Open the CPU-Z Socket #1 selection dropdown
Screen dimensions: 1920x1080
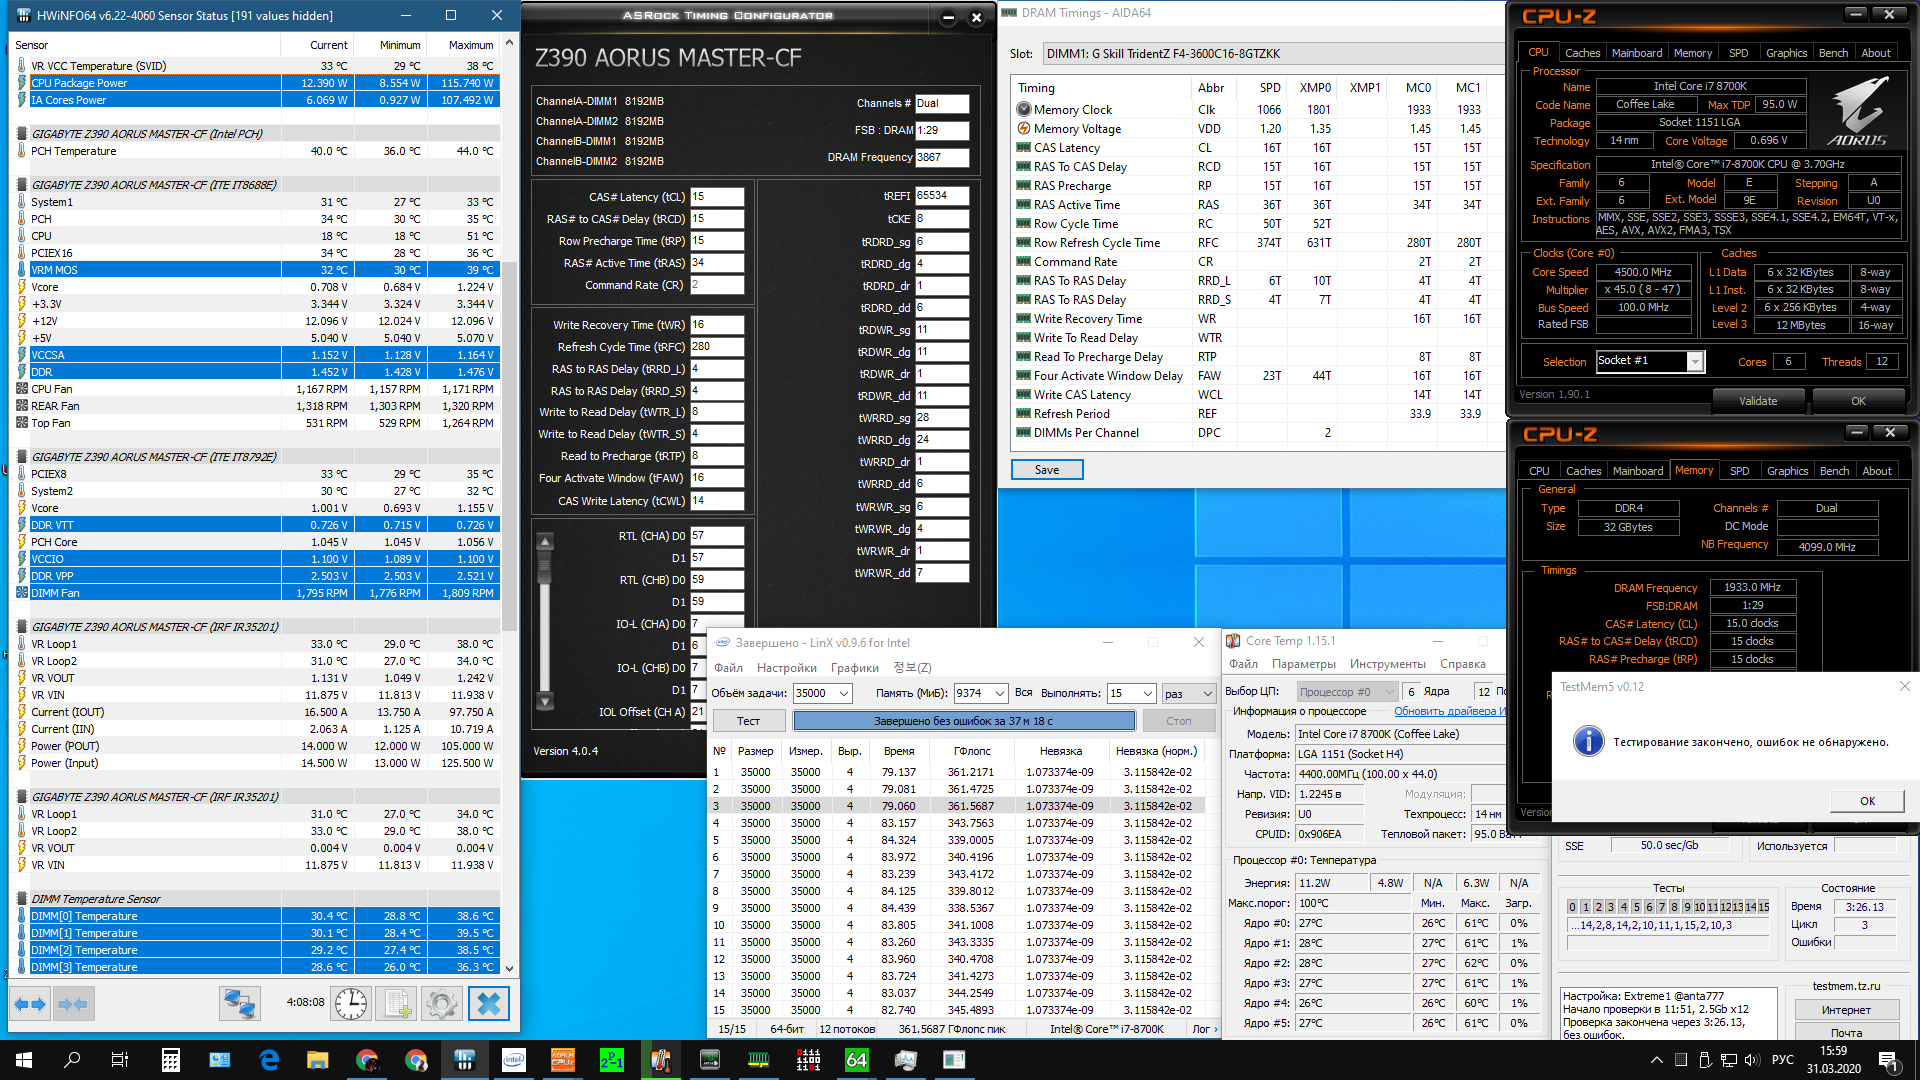[x=1695, y=362]
